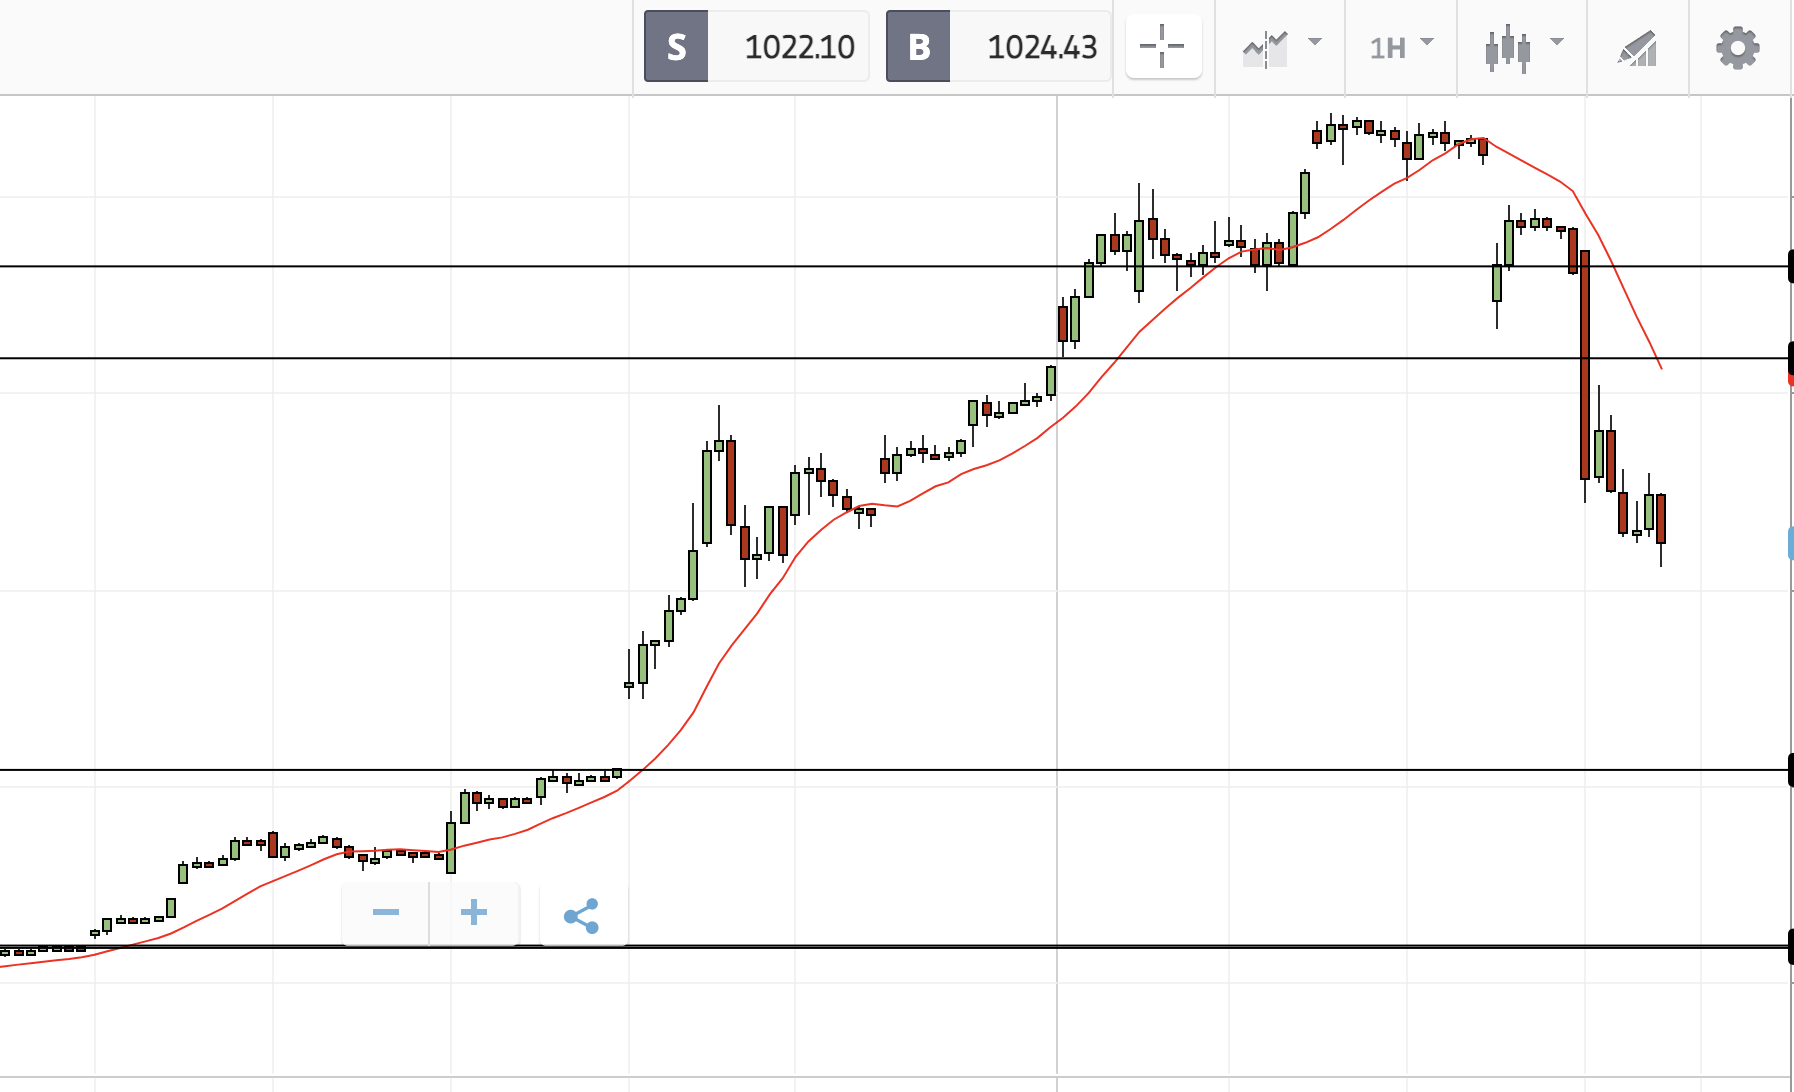Image resolution: width=1794 pixels, height=1092 pixels.
Task: Expand the arrow beside the candlestick icon
Action: 1556,42
